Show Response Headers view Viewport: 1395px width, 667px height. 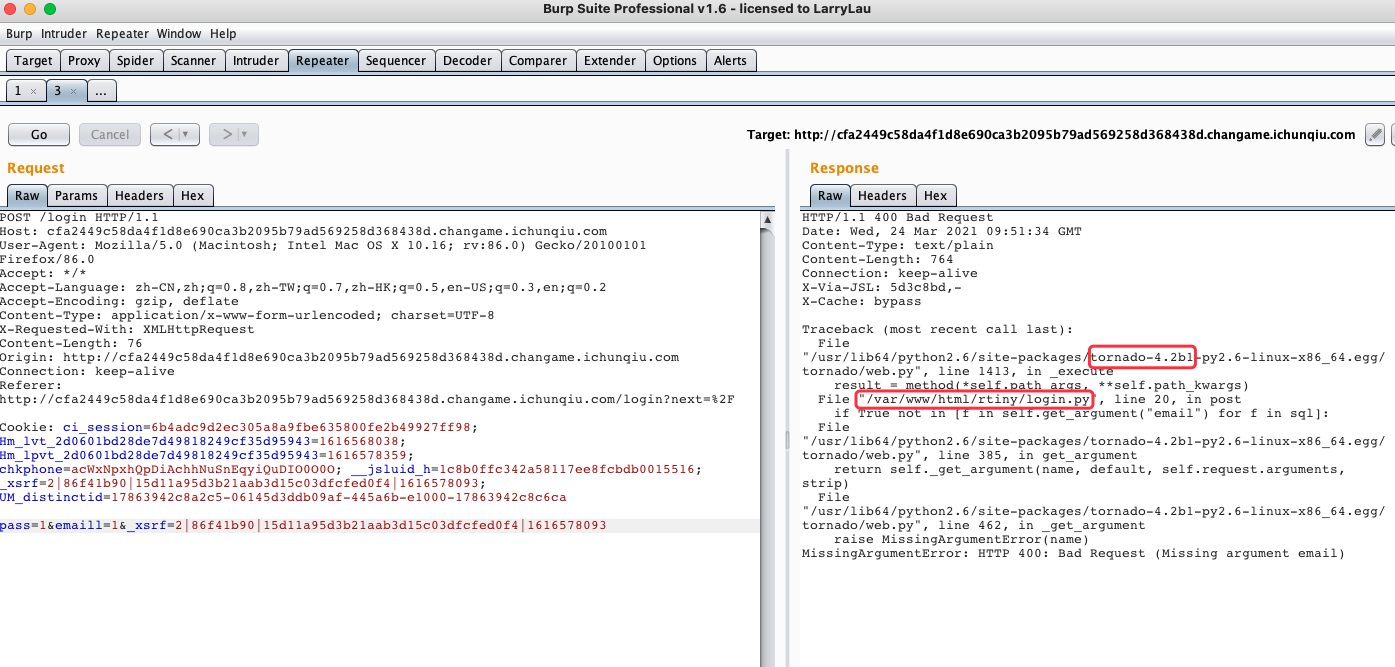(882, 196)
